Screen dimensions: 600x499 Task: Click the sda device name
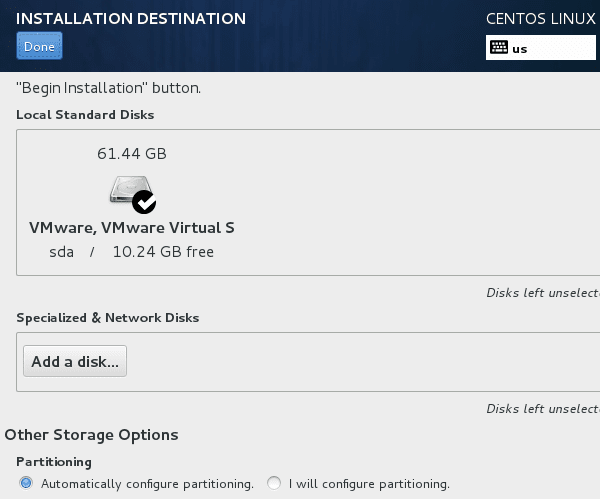coord(61,252)
